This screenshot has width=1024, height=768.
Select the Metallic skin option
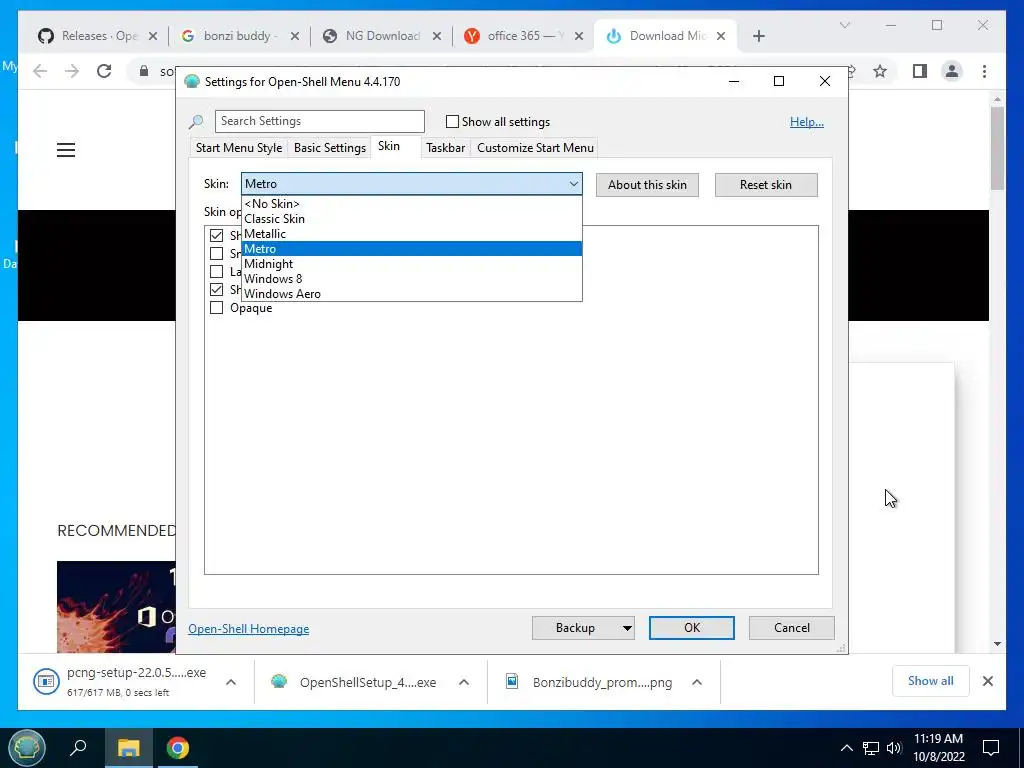coord(411,234)
